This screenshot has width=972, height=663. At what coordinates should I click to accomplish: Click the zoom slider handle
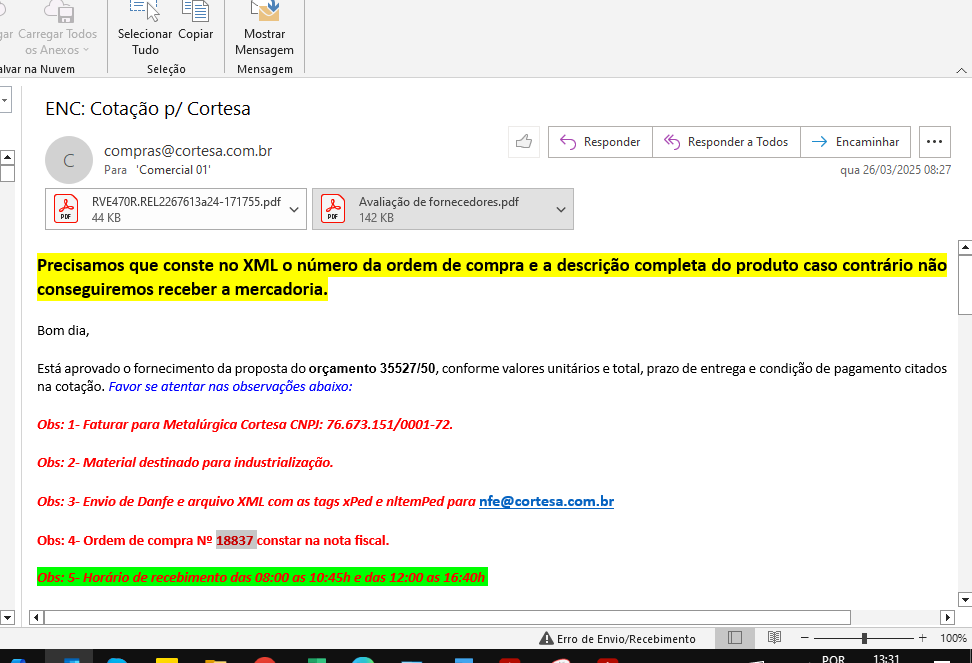tap(864, 638)
